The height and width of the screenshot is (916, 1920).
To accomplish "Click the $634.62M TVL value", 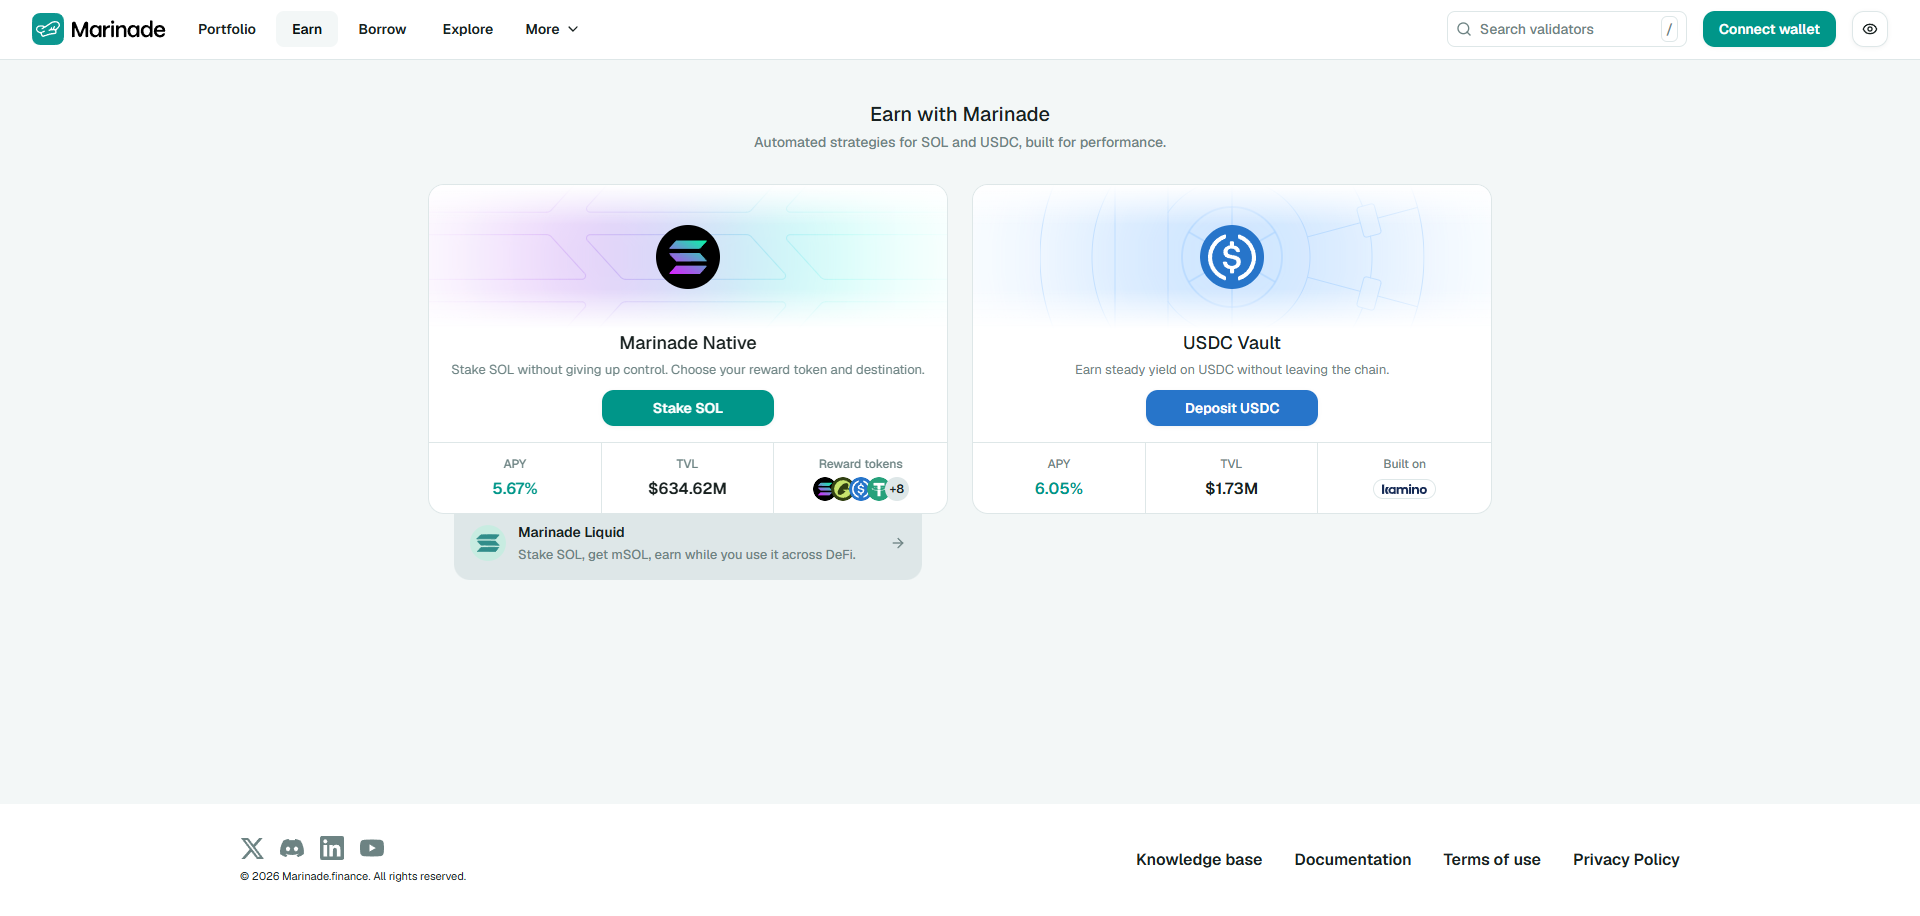I will (687, 489).
